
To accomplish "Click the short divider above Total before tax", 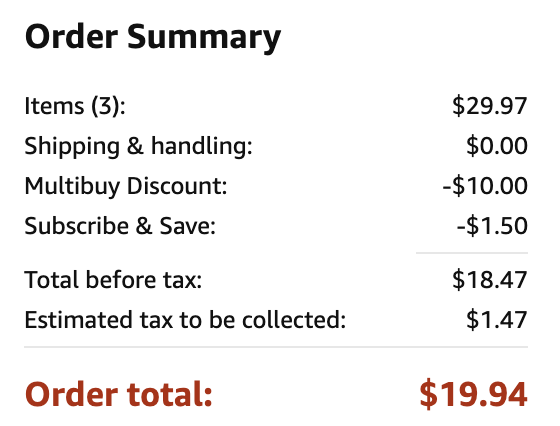I will pyautogui.click(x=472, y=253).
